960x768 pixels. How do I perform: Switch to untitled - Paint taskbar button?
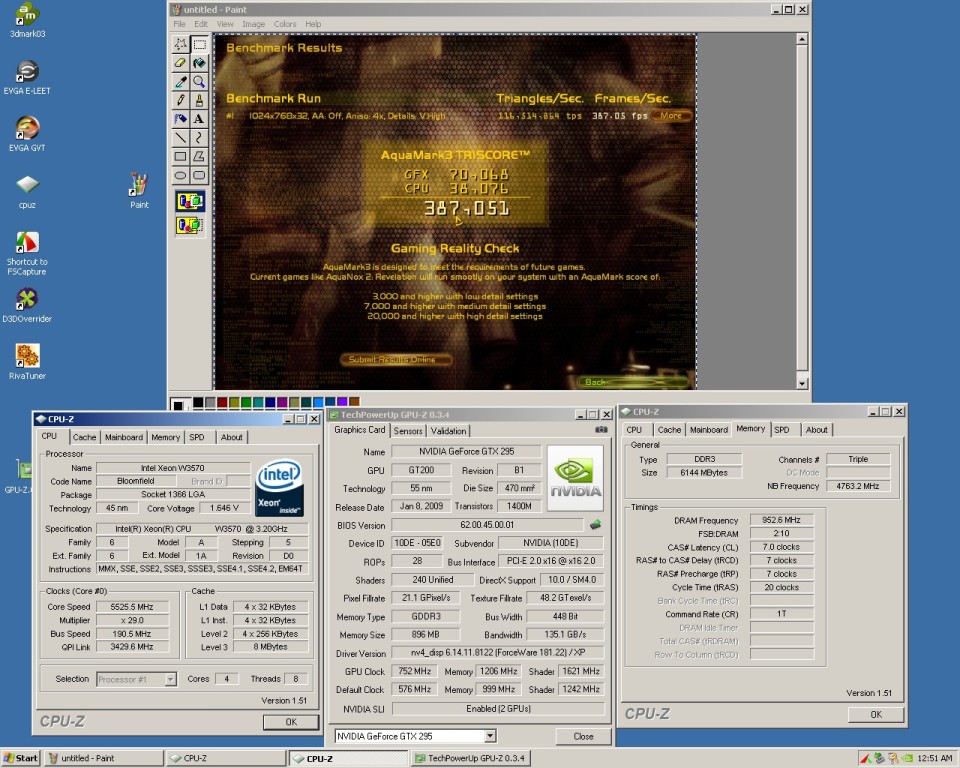[103, 758]
